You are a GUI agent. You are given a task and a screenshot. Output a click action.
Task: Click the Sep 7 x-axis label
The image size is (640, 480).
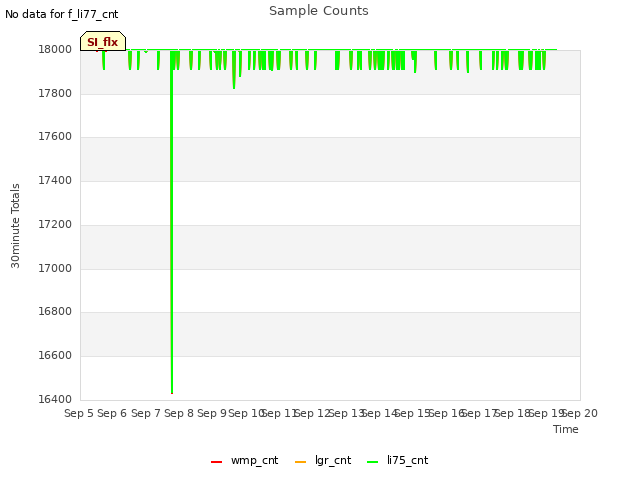(x=146, y=413)
